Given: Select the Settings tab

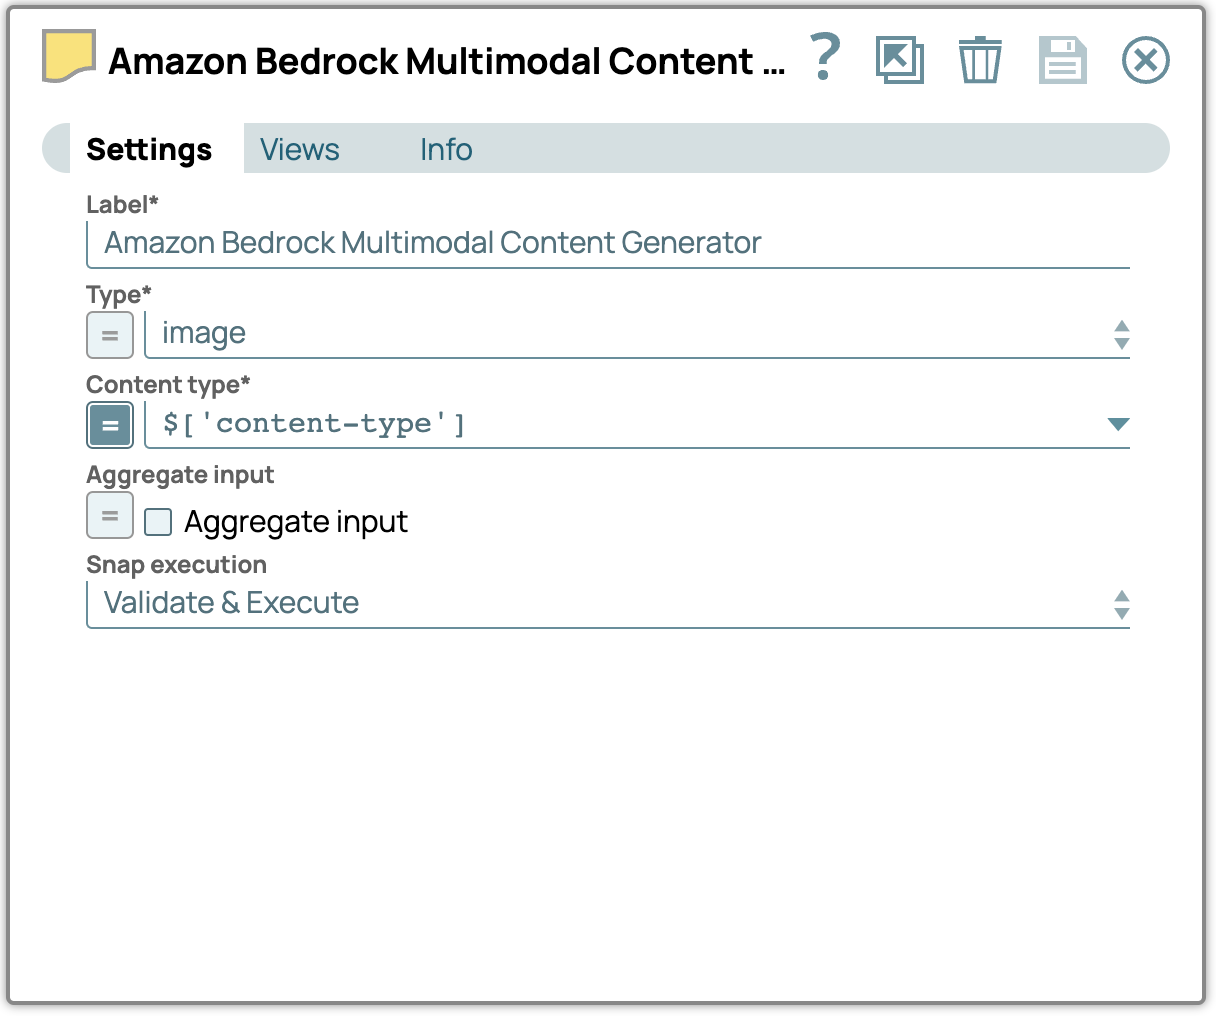Looking at the screenshot, I should click(x=149, y=150).
